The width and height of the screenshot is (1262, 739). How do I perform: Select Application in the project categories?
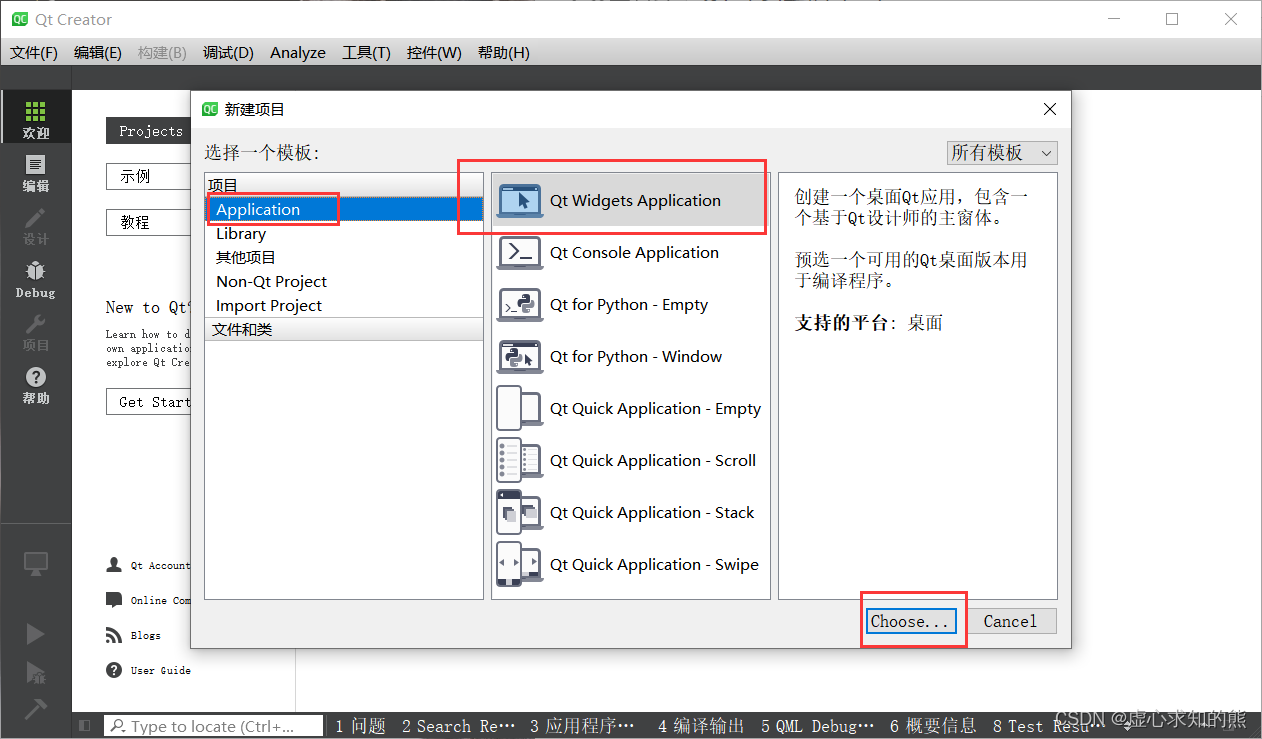point(344,209)
